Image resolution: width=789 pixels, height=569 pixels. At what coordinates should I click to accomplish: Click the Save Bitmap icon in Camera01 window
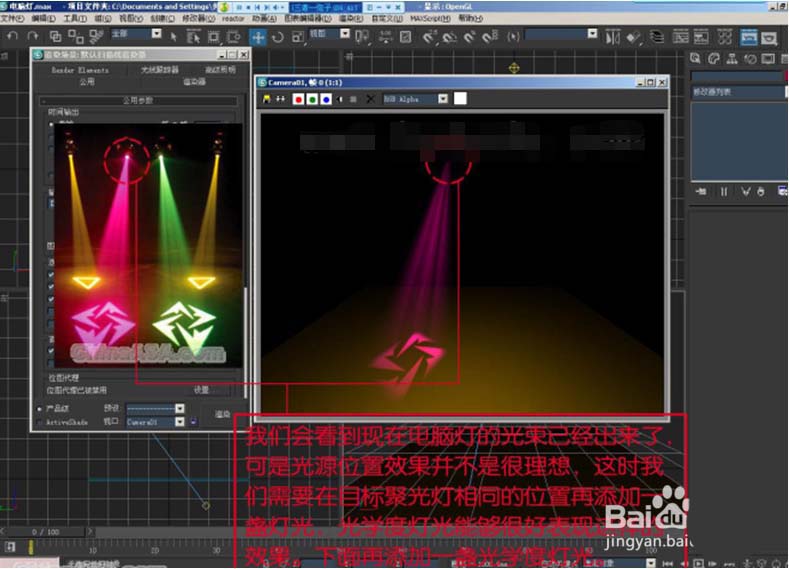267,99
